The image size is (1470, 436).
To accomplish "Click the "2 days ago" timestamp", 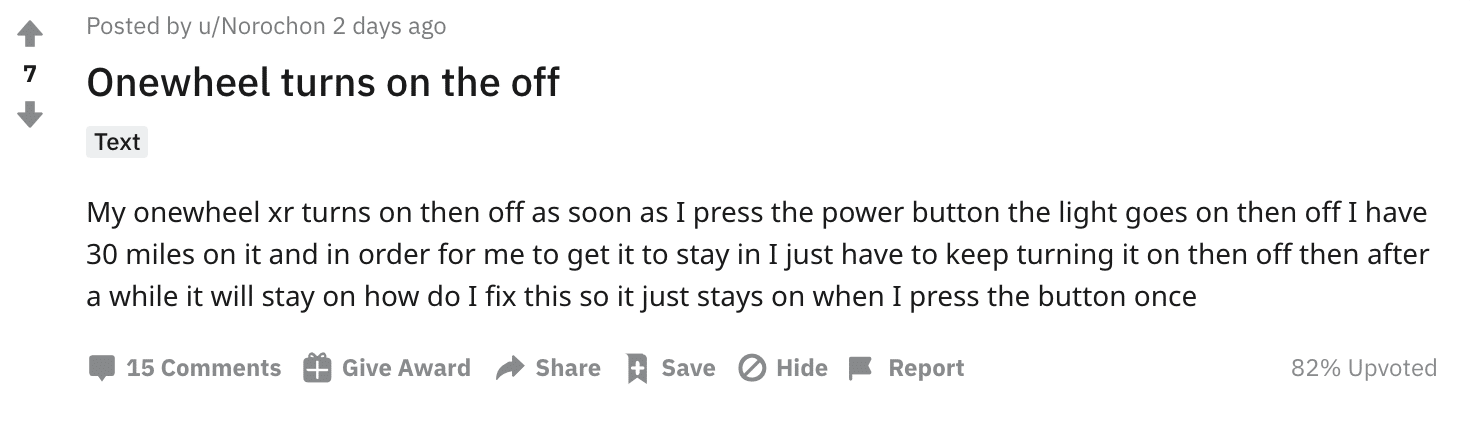I will [389, 26].
